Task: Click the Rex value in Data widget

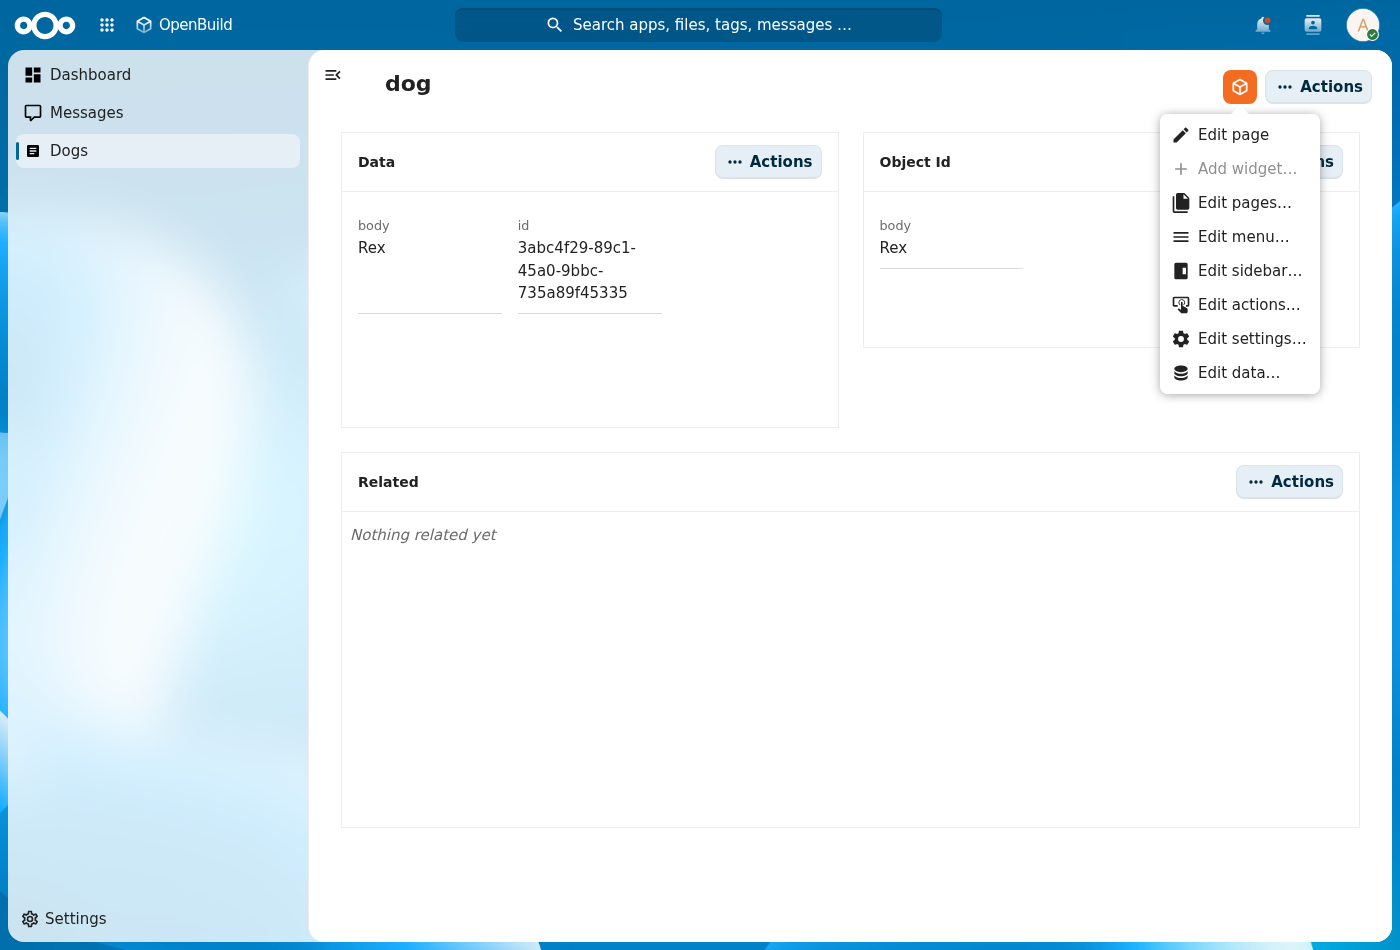Action: (x=372, y=248)
